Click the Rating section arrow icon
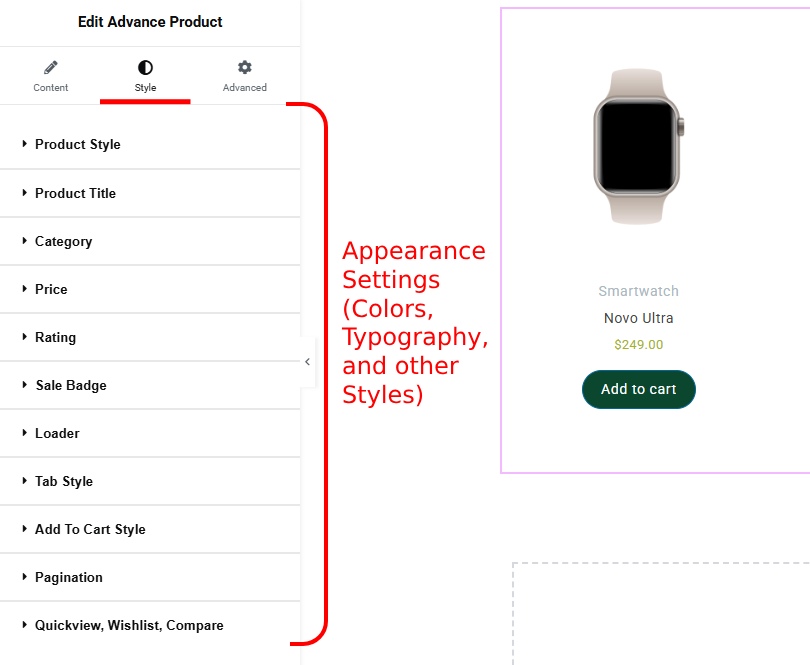 (25, 337)
